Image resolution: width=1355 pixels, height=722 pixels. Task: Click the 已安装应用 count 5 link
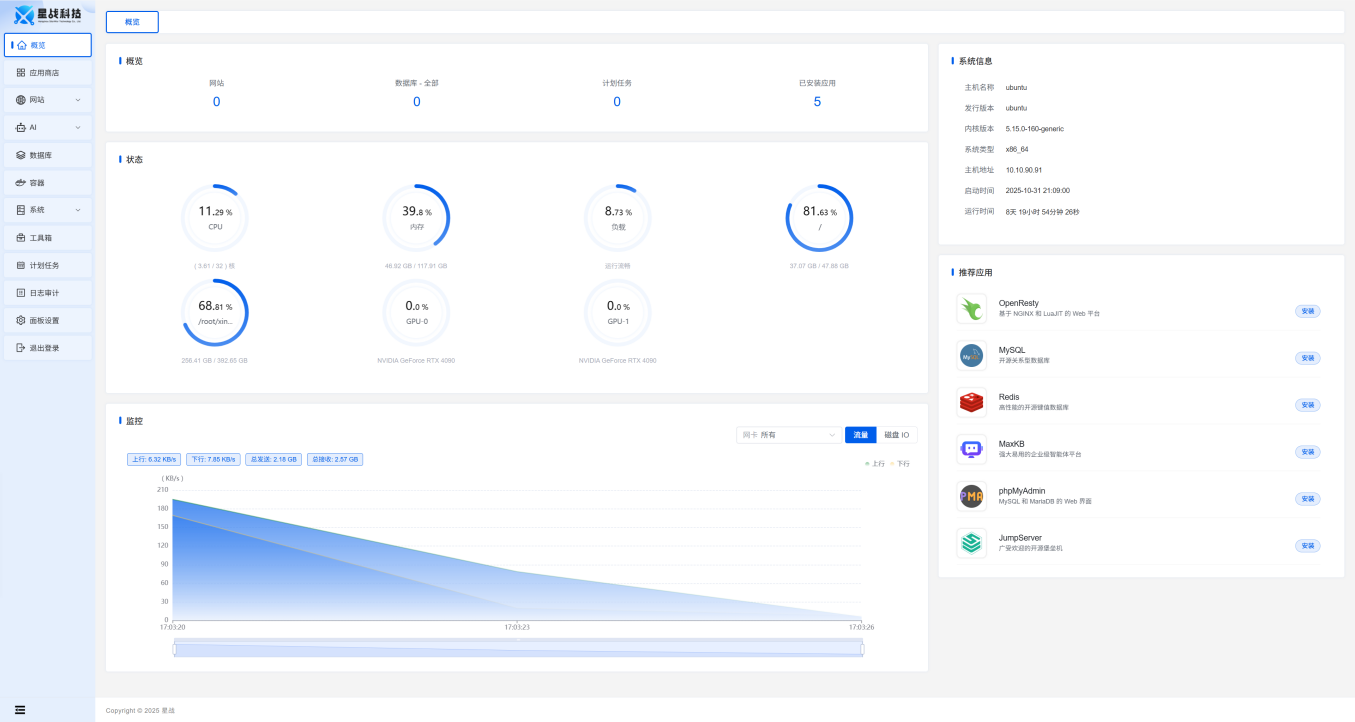(817, 102)
